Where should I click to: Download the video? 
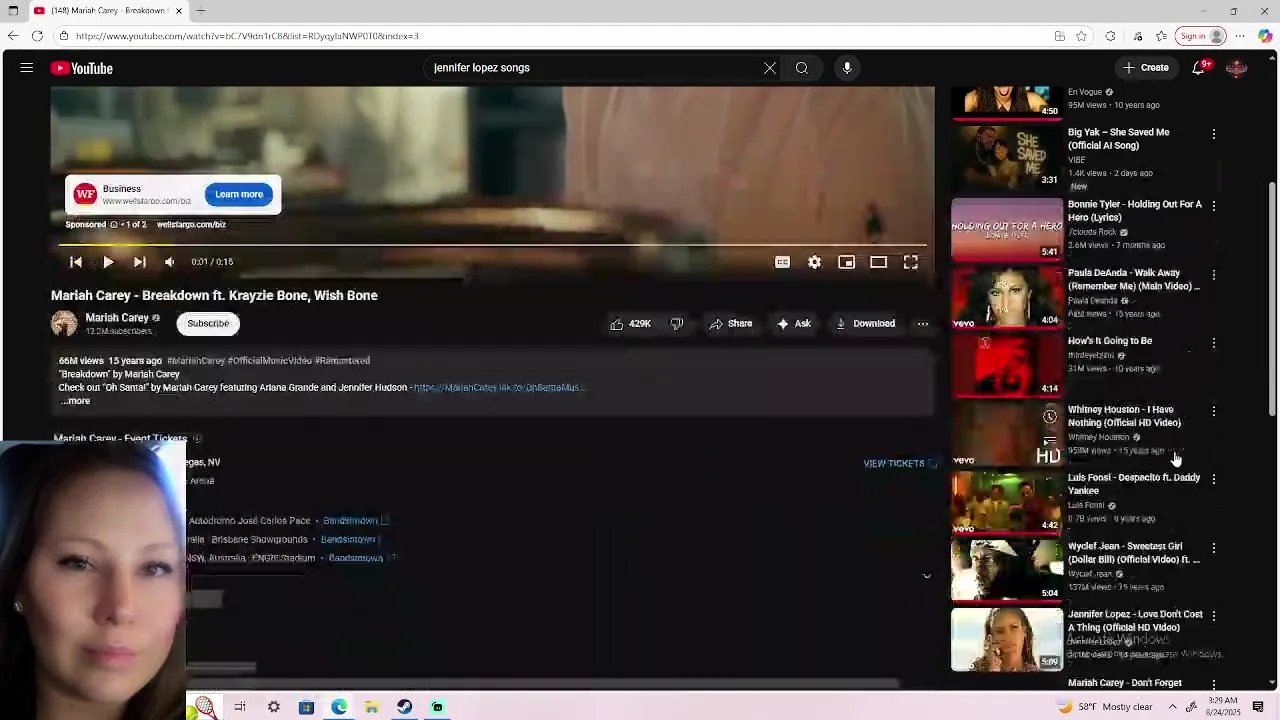pos(865,324)
